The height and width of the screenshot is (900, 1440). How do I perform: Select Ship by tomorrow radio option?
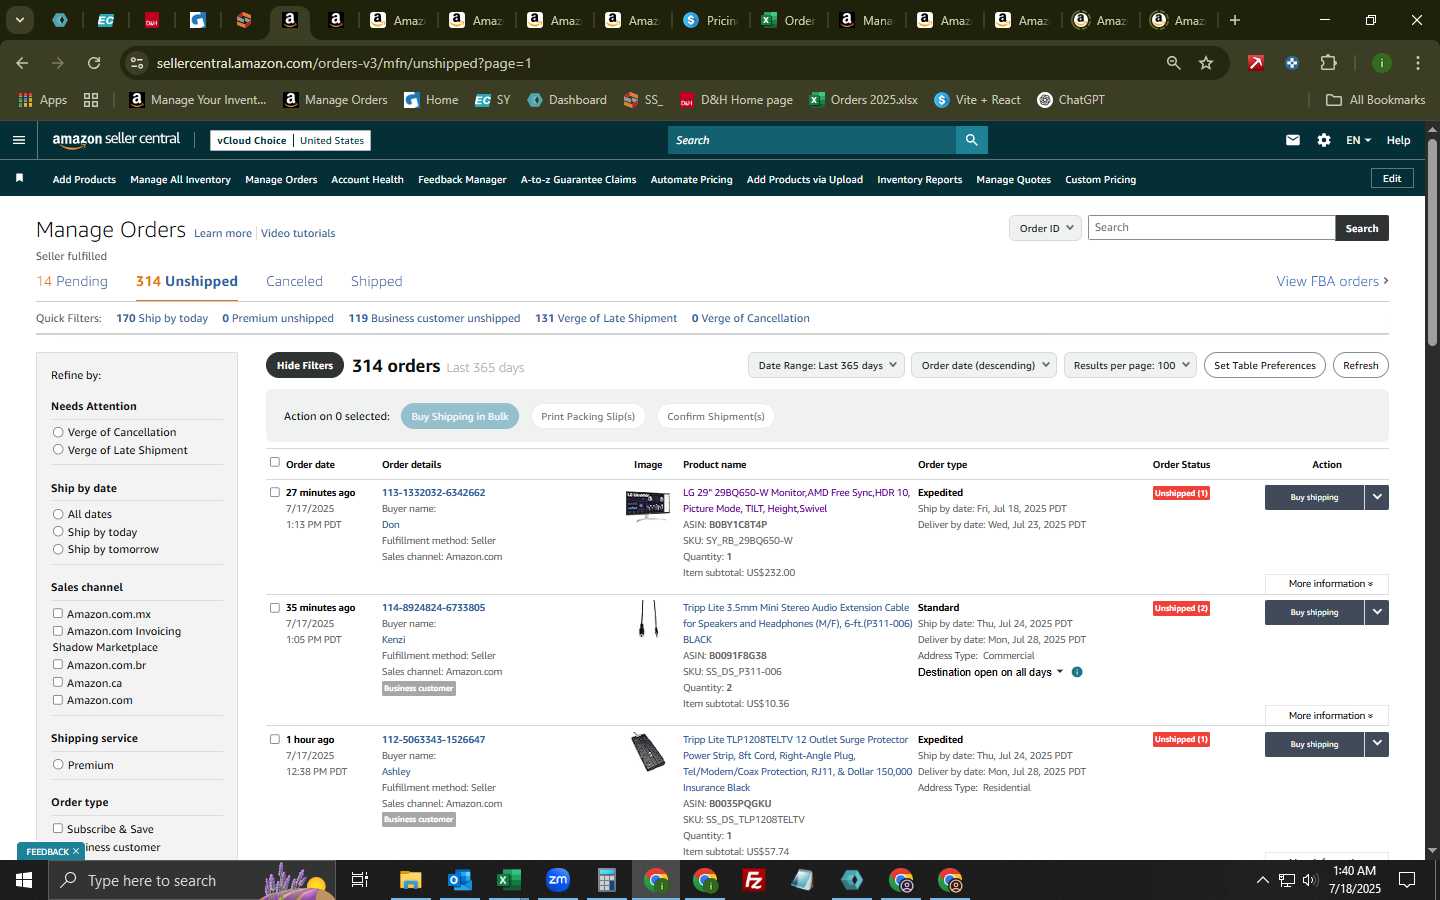pos(58,549)
